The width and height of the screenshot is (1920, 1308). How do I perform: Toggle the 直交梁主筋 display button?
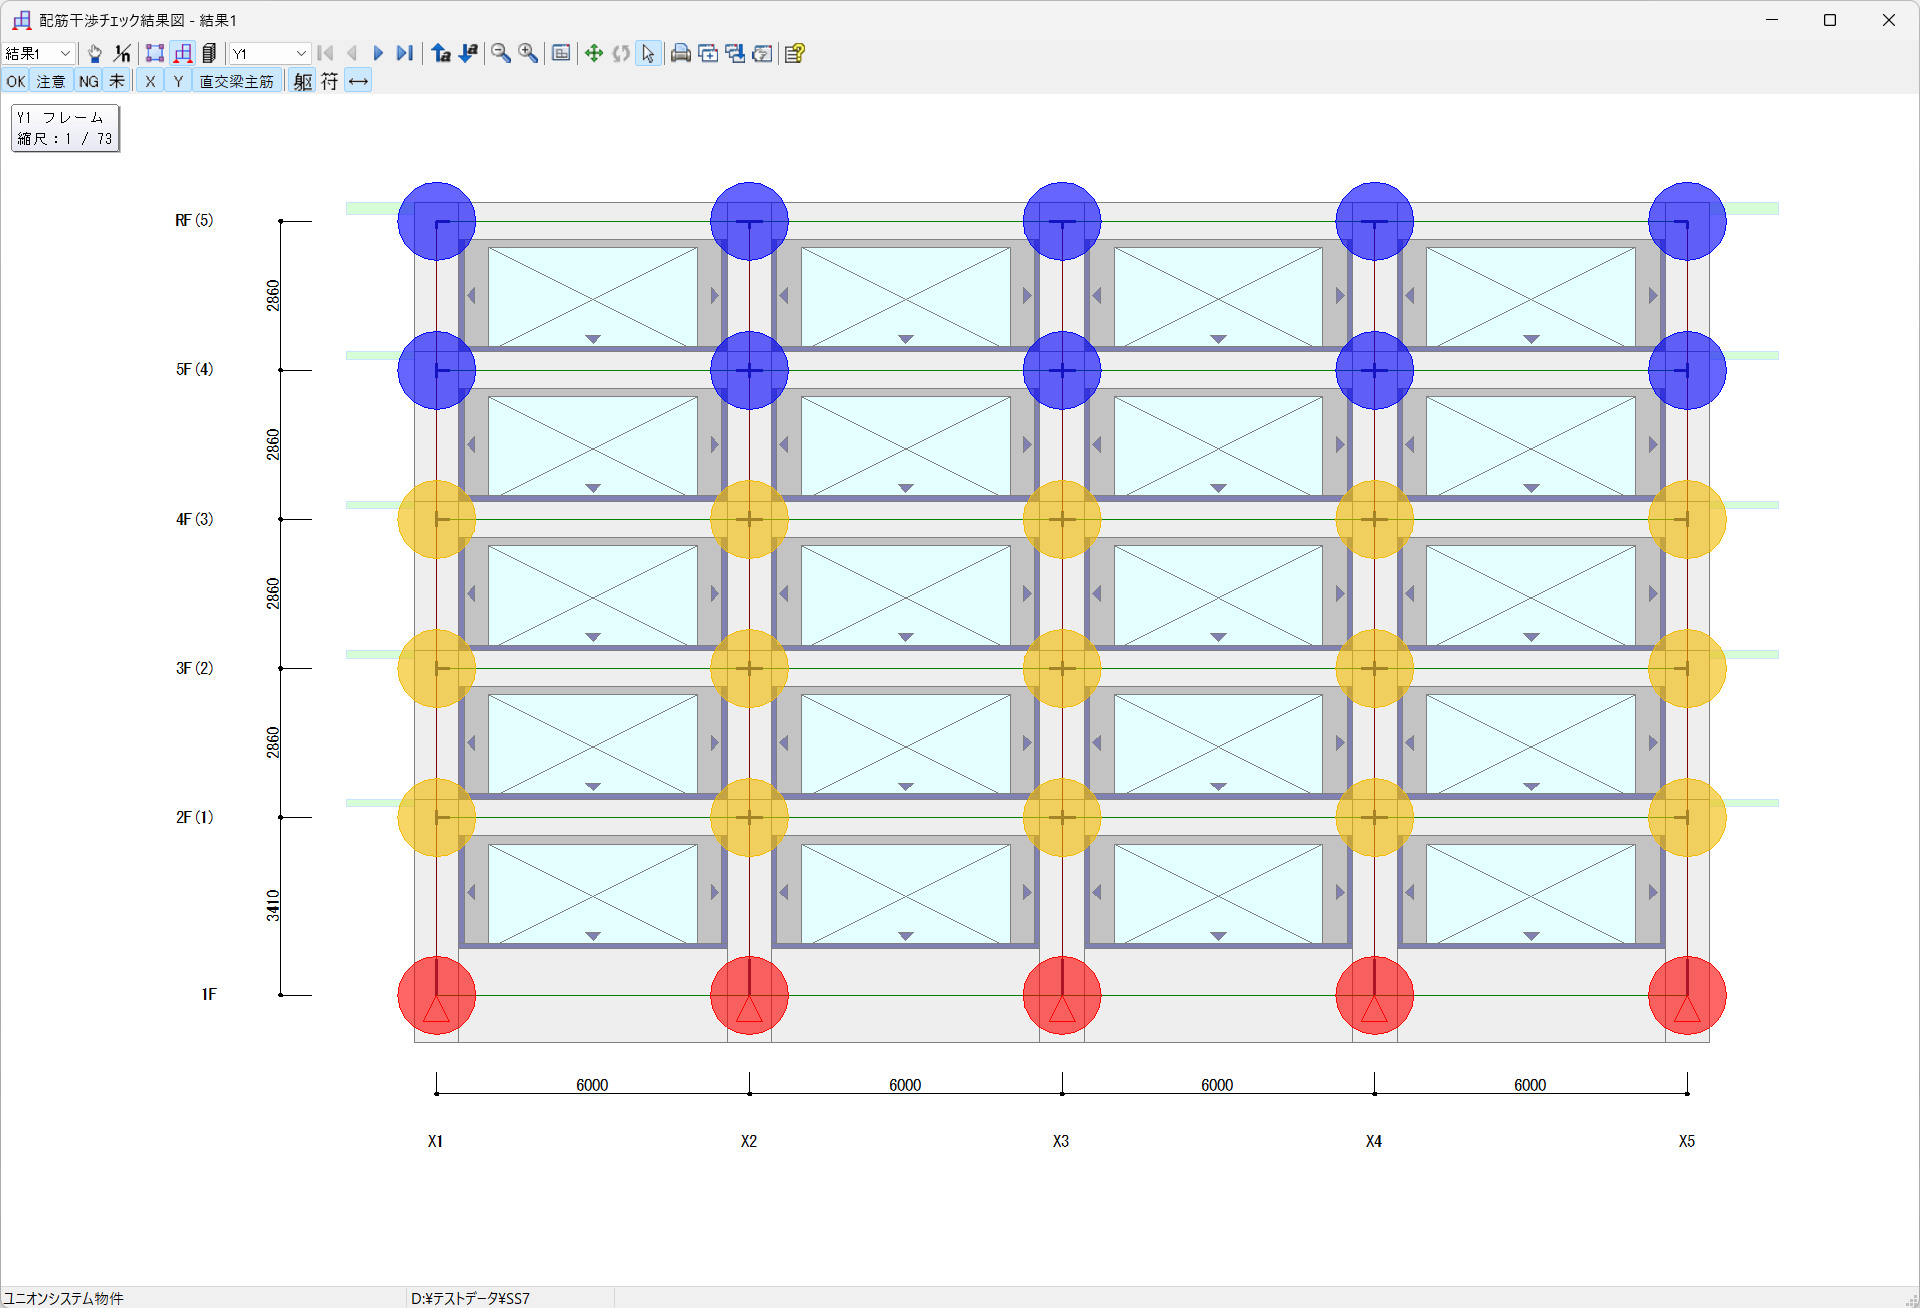pos(236,81)
